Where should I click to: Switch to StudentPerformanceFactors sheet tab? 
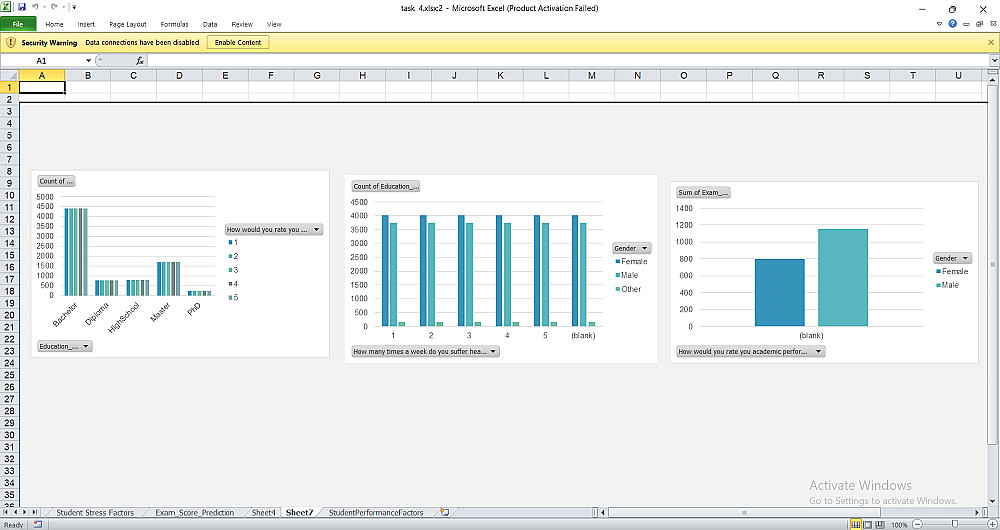(376, 512)
